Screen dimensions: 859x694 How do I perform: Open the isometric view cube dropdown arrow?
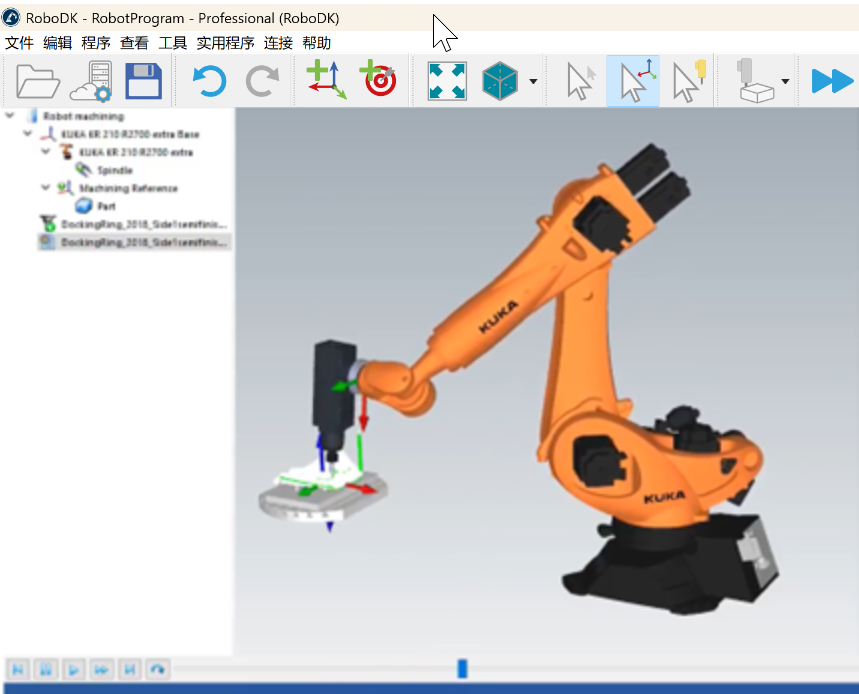click(534, 82)
